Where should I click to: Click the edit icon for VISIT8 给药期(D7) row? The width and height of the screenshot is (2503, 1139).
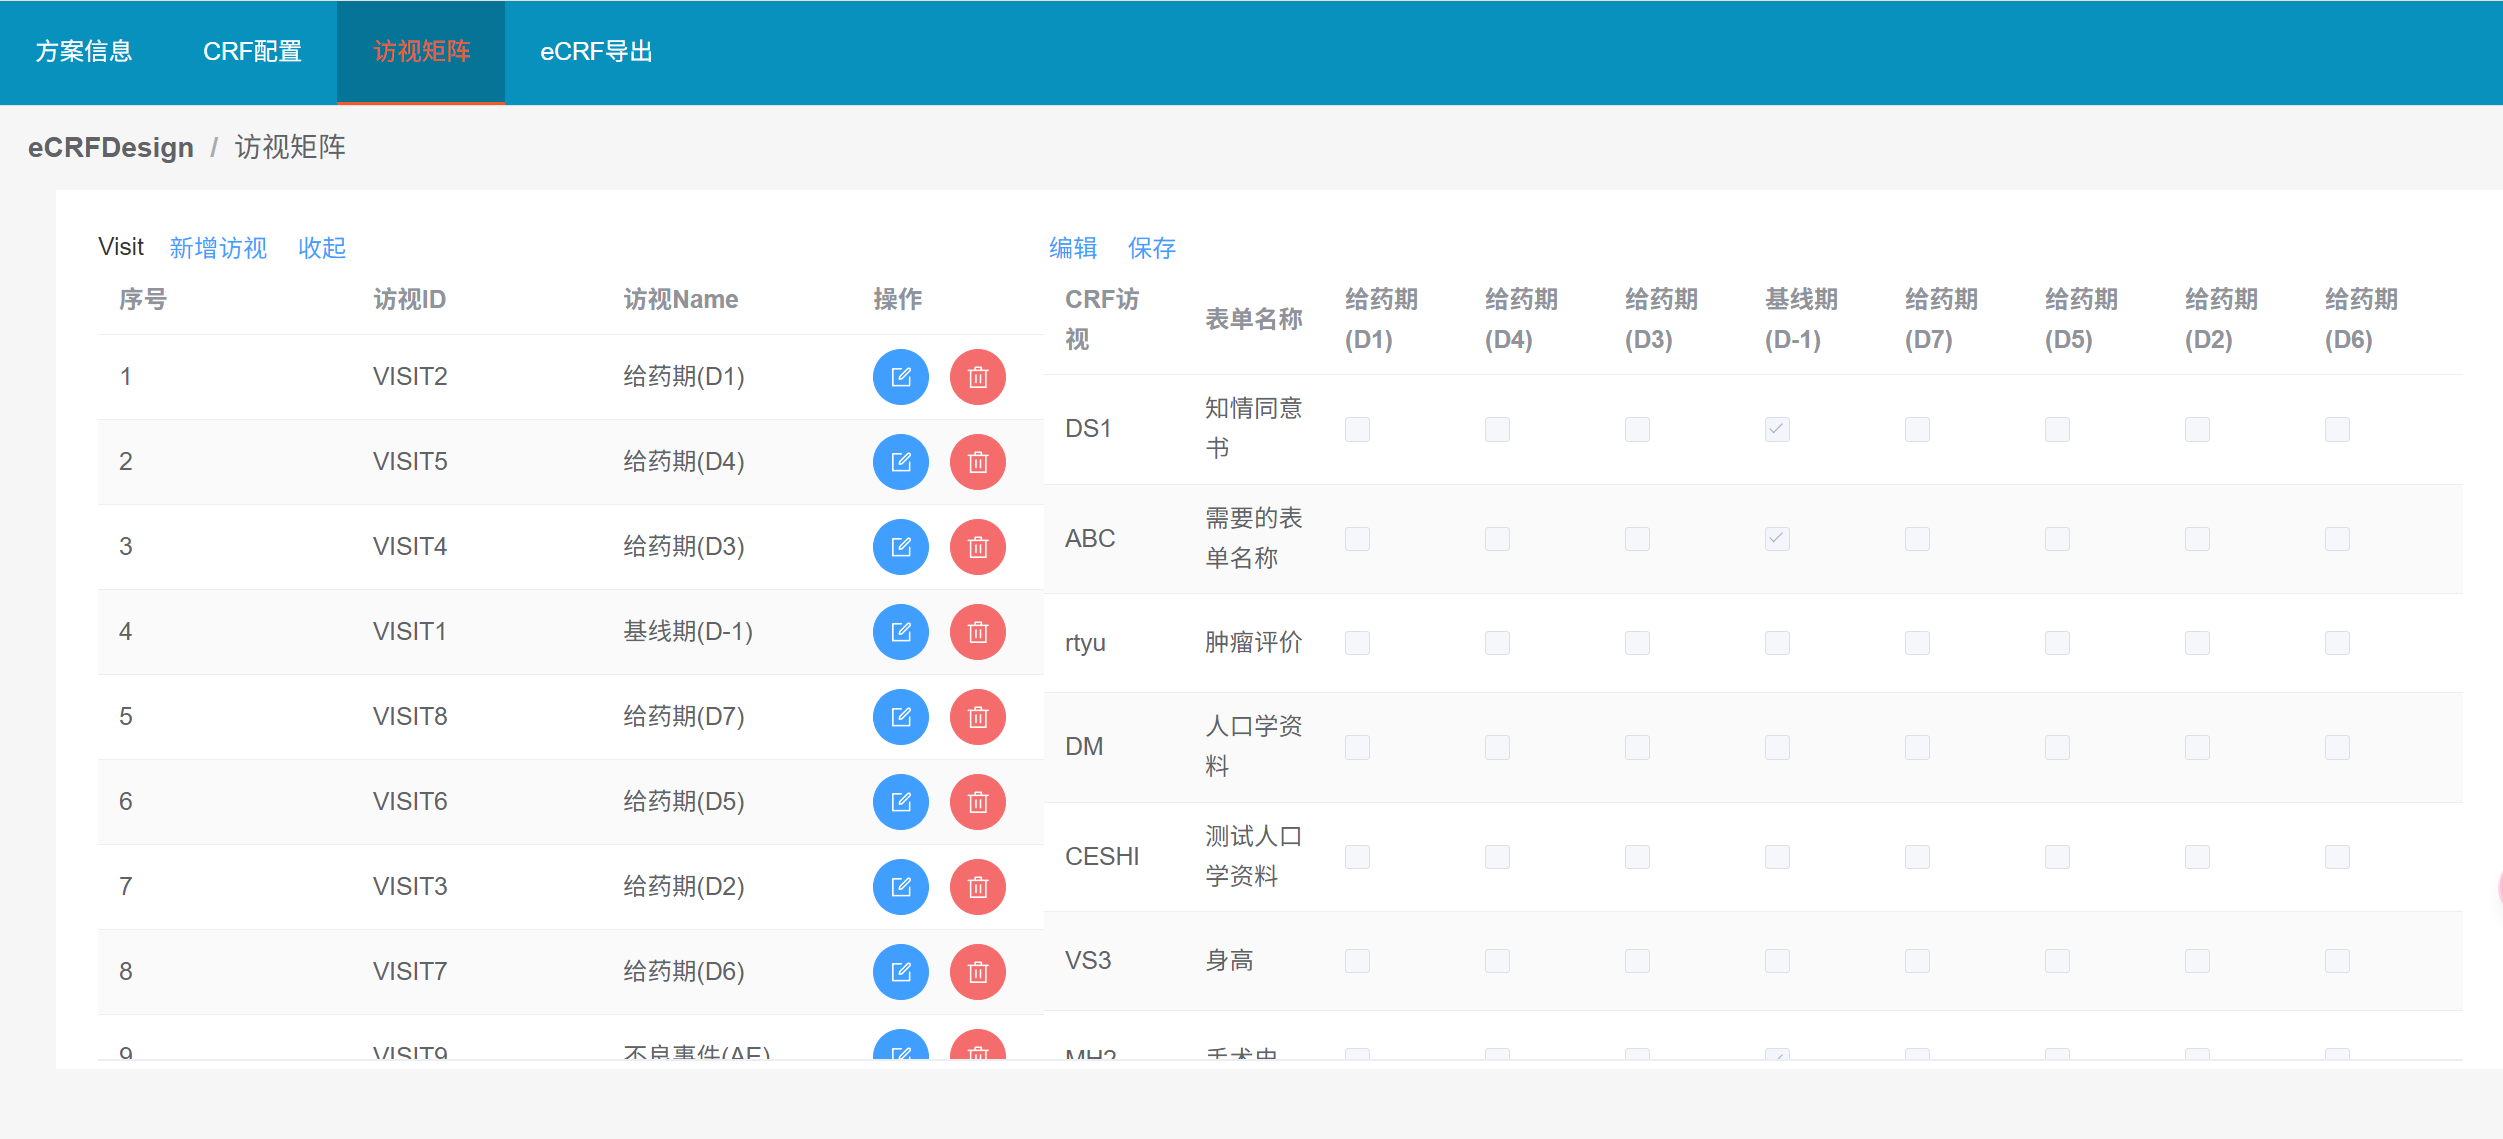click(x=900, y=717)
